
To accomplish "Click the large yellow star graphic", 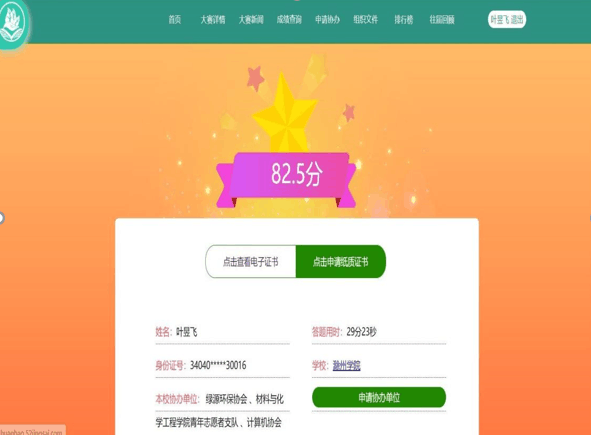I will pyautogui.click(x=285, y=113).
